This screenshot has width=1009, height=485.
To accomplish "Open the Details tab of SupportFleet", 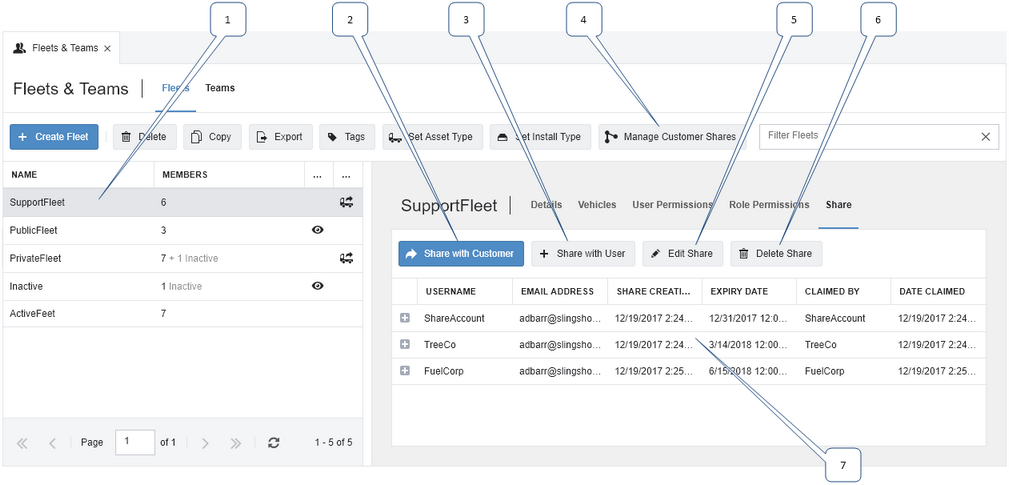I will coord(546,205).
